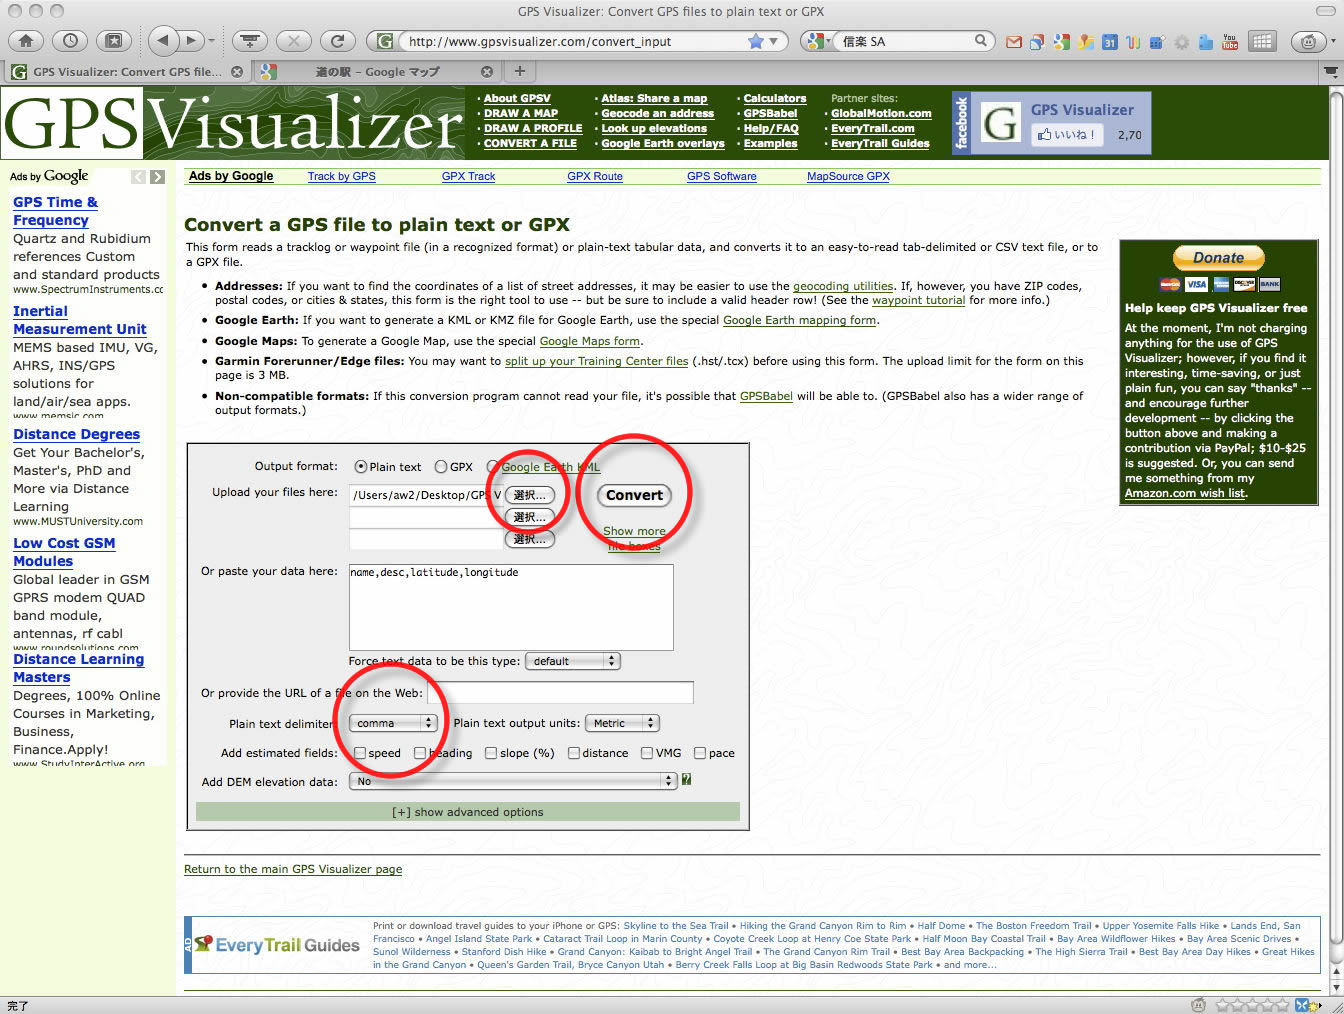Image resolution: width=1344 pixels, height=1014 pixels.
Task: Open the grid toolbar icon beside YouTube
Action: click(x=1262, y=42)
